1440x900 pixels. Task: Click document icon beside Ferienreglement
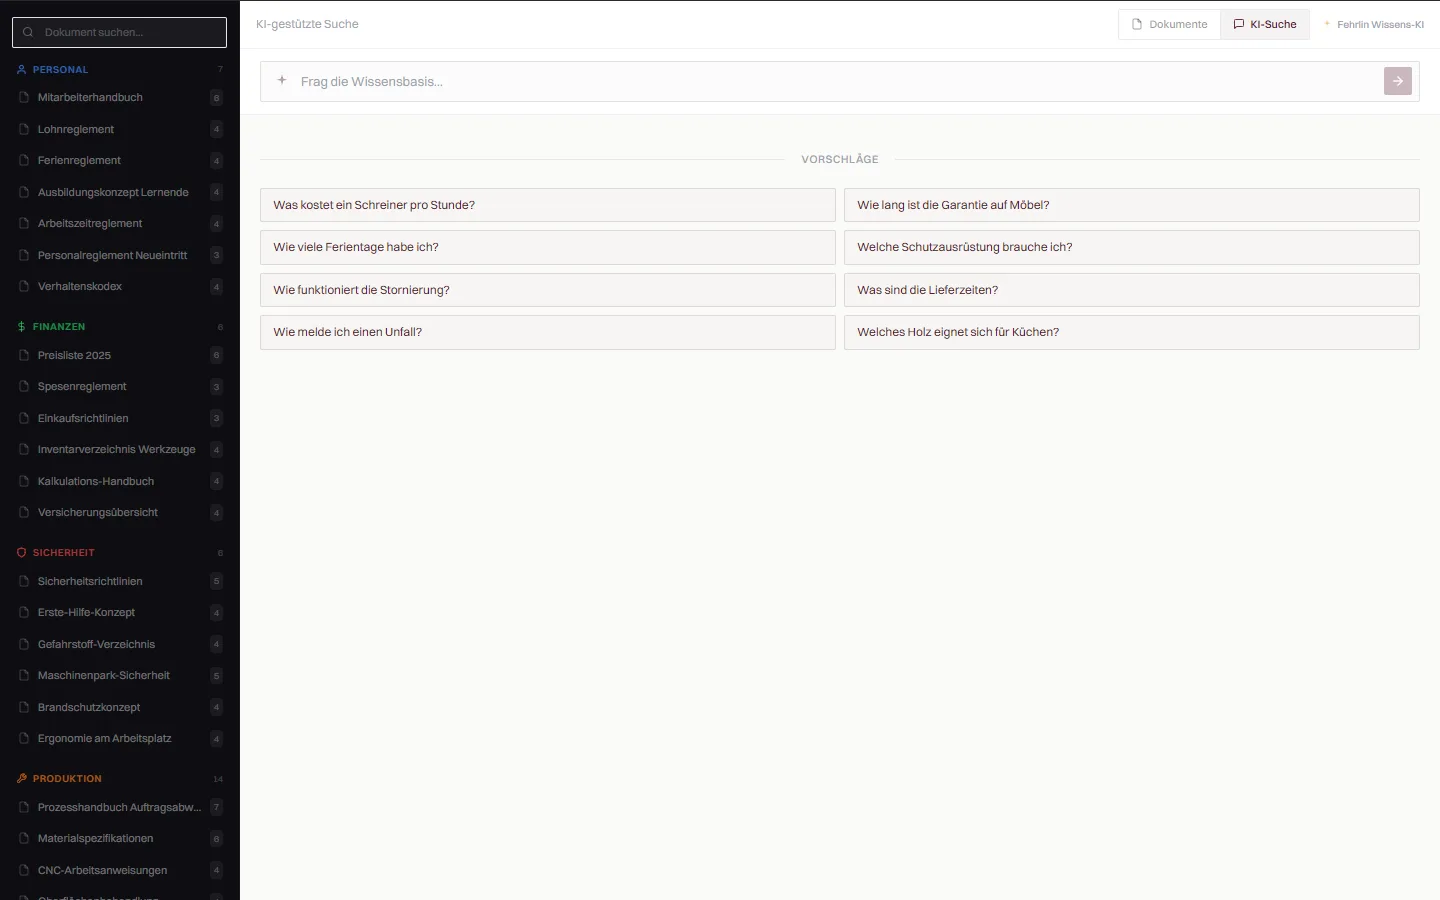tap(24, 161)
